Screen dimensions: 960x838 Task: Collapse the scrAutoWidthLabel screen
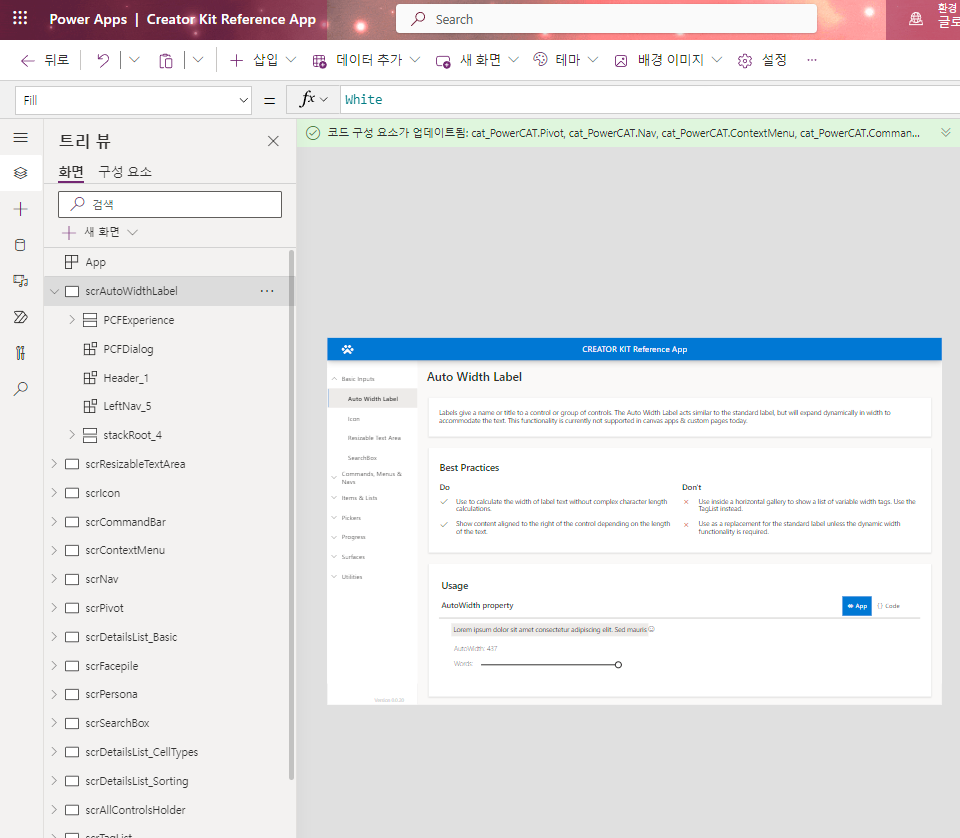click(x=54, y=291)
